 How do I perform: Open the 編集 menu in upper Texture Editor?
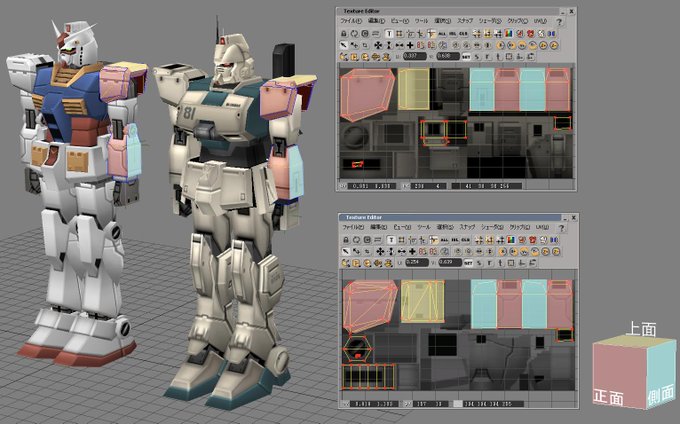tap(376, 21)
